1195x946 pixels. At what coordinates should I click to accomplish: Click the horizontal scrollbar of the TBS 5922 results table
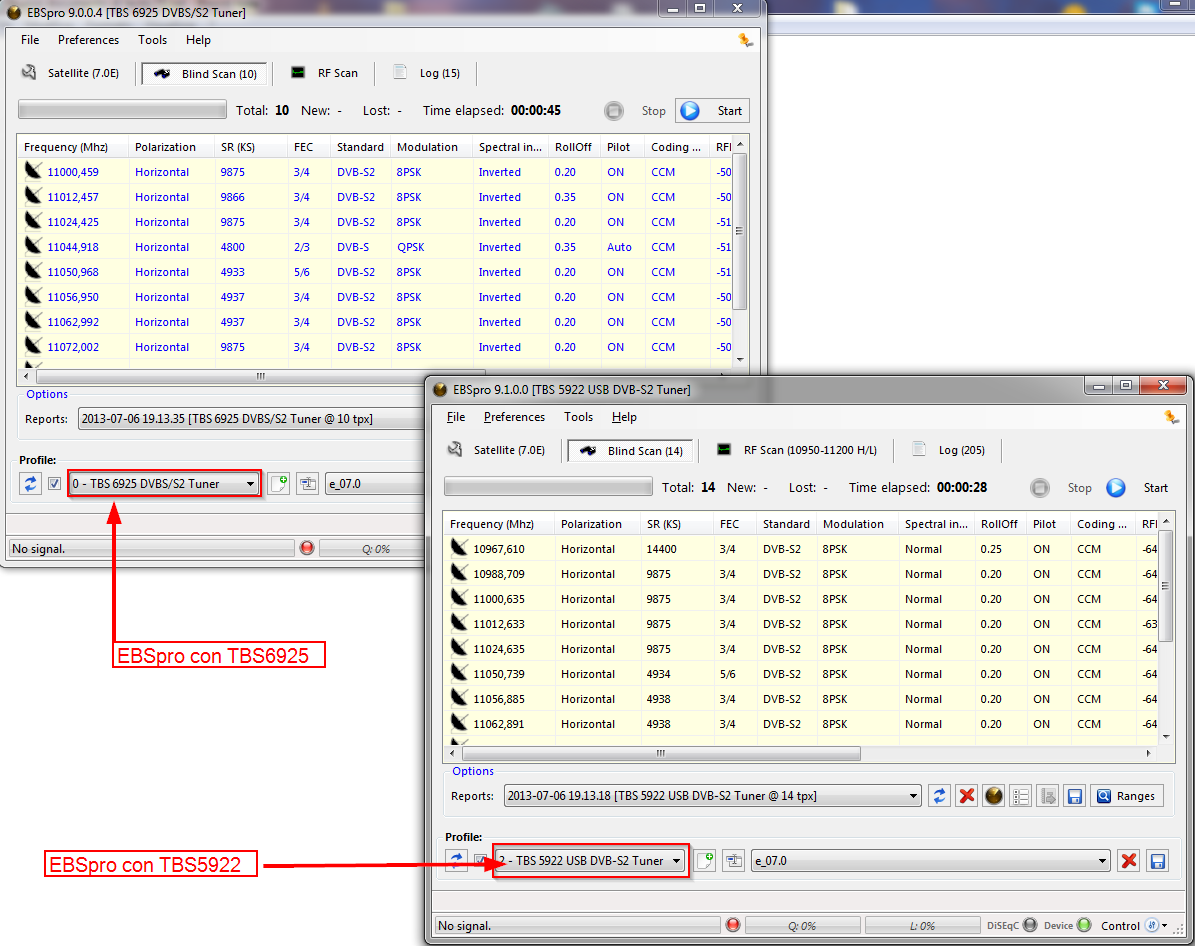point(661,753)
